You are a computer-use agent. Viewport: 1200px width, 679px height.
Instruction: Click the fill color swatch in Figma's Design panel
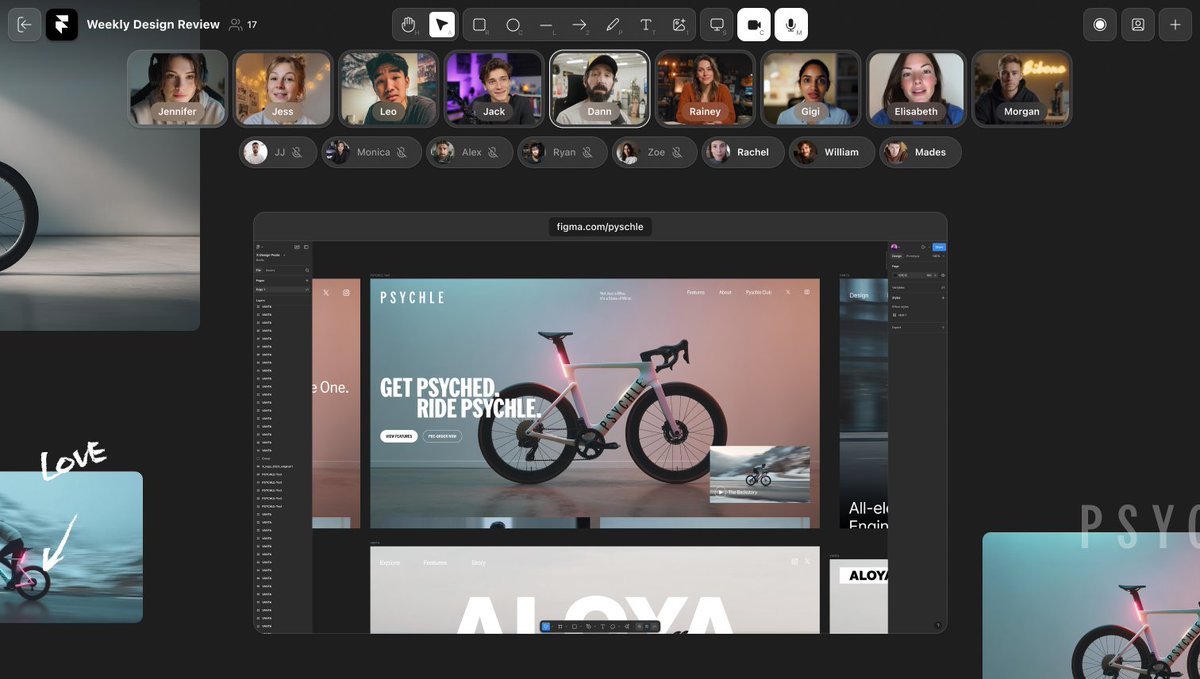pos(895,275)
